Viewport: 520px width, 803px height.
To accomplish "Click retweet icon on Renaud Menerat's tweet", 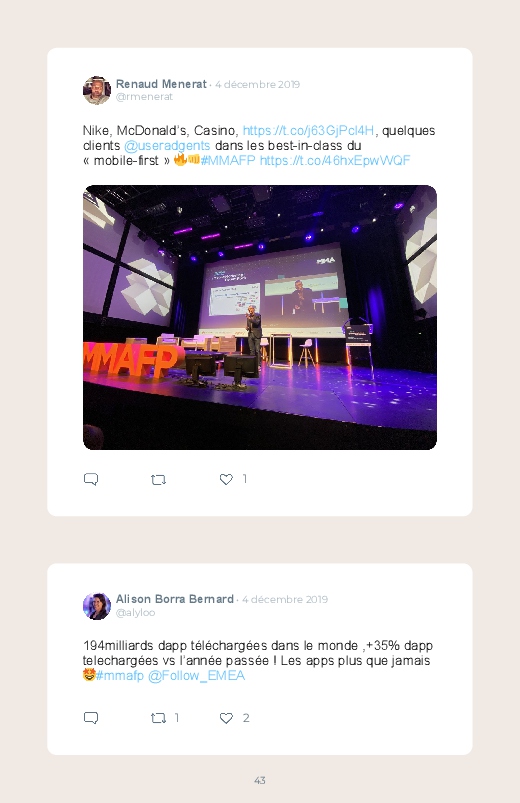I will (x=158, y=480).
